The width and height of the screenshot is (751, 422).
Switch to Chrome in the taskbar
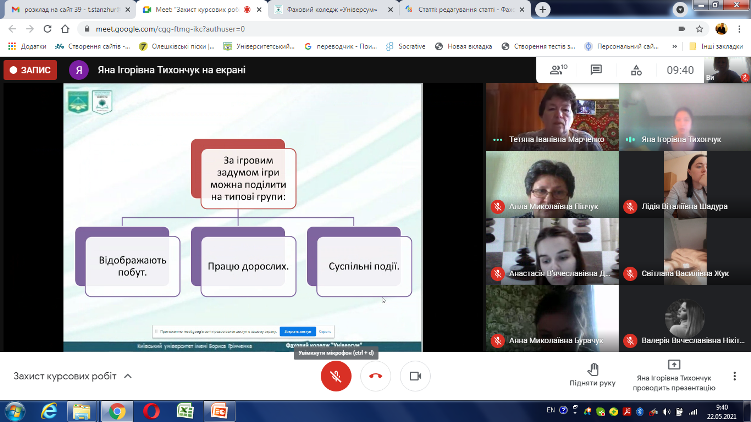tap(117, 411)
